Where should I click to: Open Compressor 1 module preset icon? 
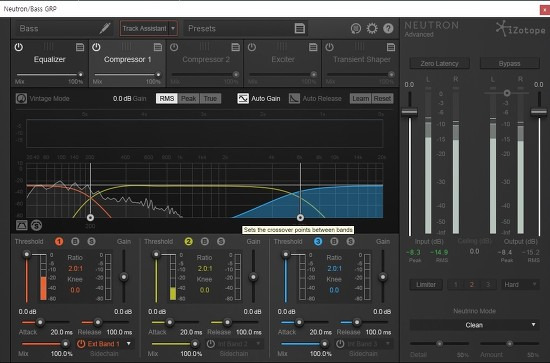tap(158, 47)
